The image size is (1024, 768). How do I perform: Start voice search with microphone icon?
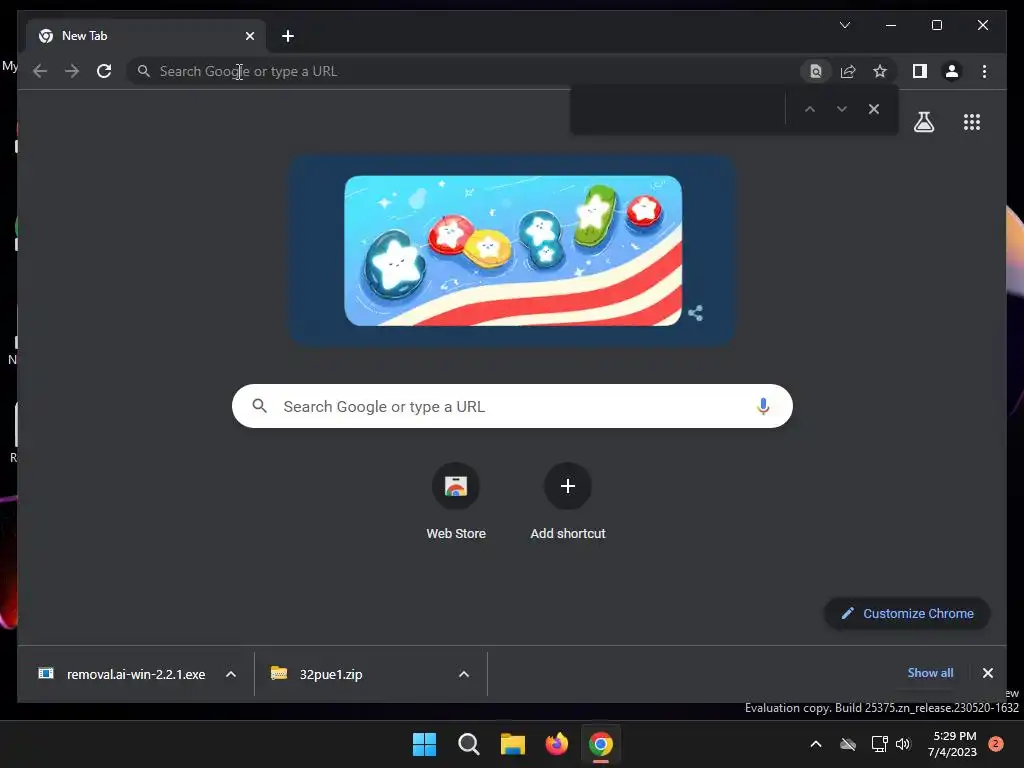click(763, 406)
